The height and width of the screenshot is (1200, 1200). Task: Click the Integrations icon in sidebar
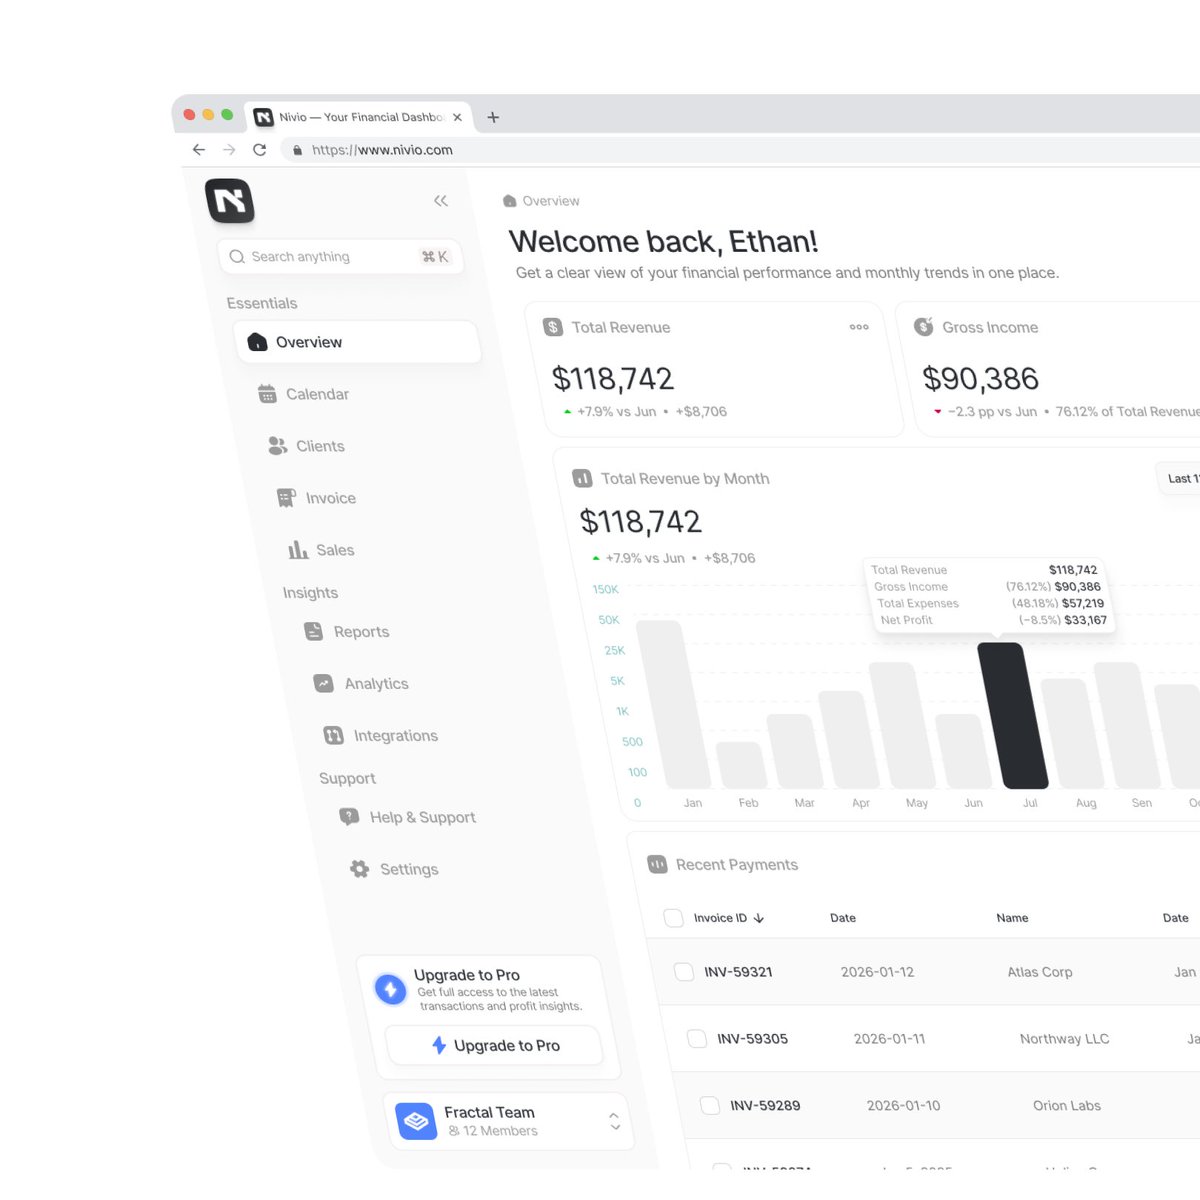[334, 736]
